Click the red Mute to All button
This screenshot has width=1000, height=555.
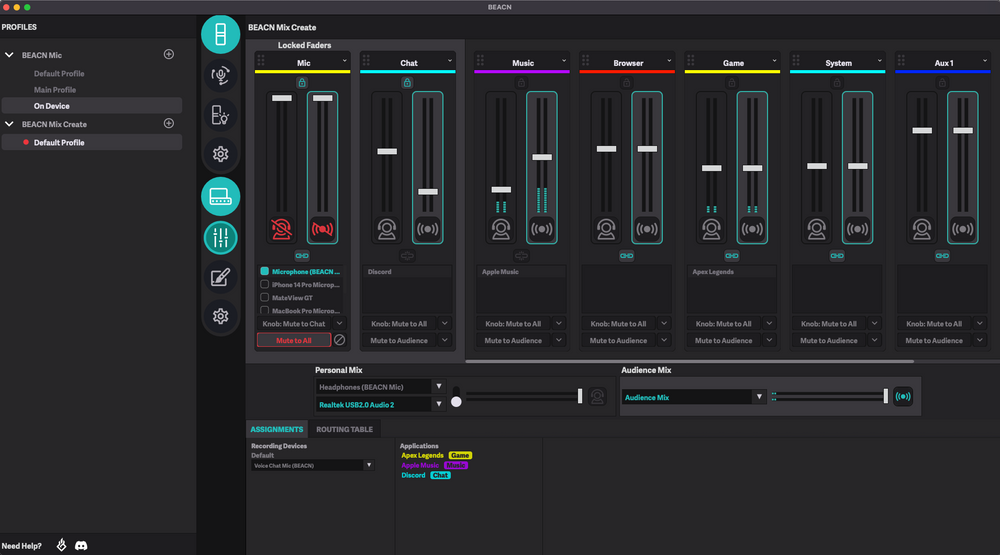[294, 340]
